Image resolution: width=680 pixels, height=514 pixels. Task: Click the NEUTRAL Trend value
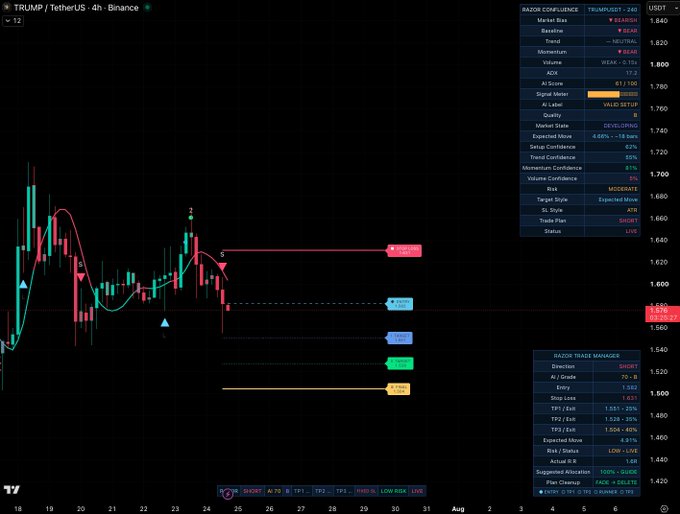(622, 41)
